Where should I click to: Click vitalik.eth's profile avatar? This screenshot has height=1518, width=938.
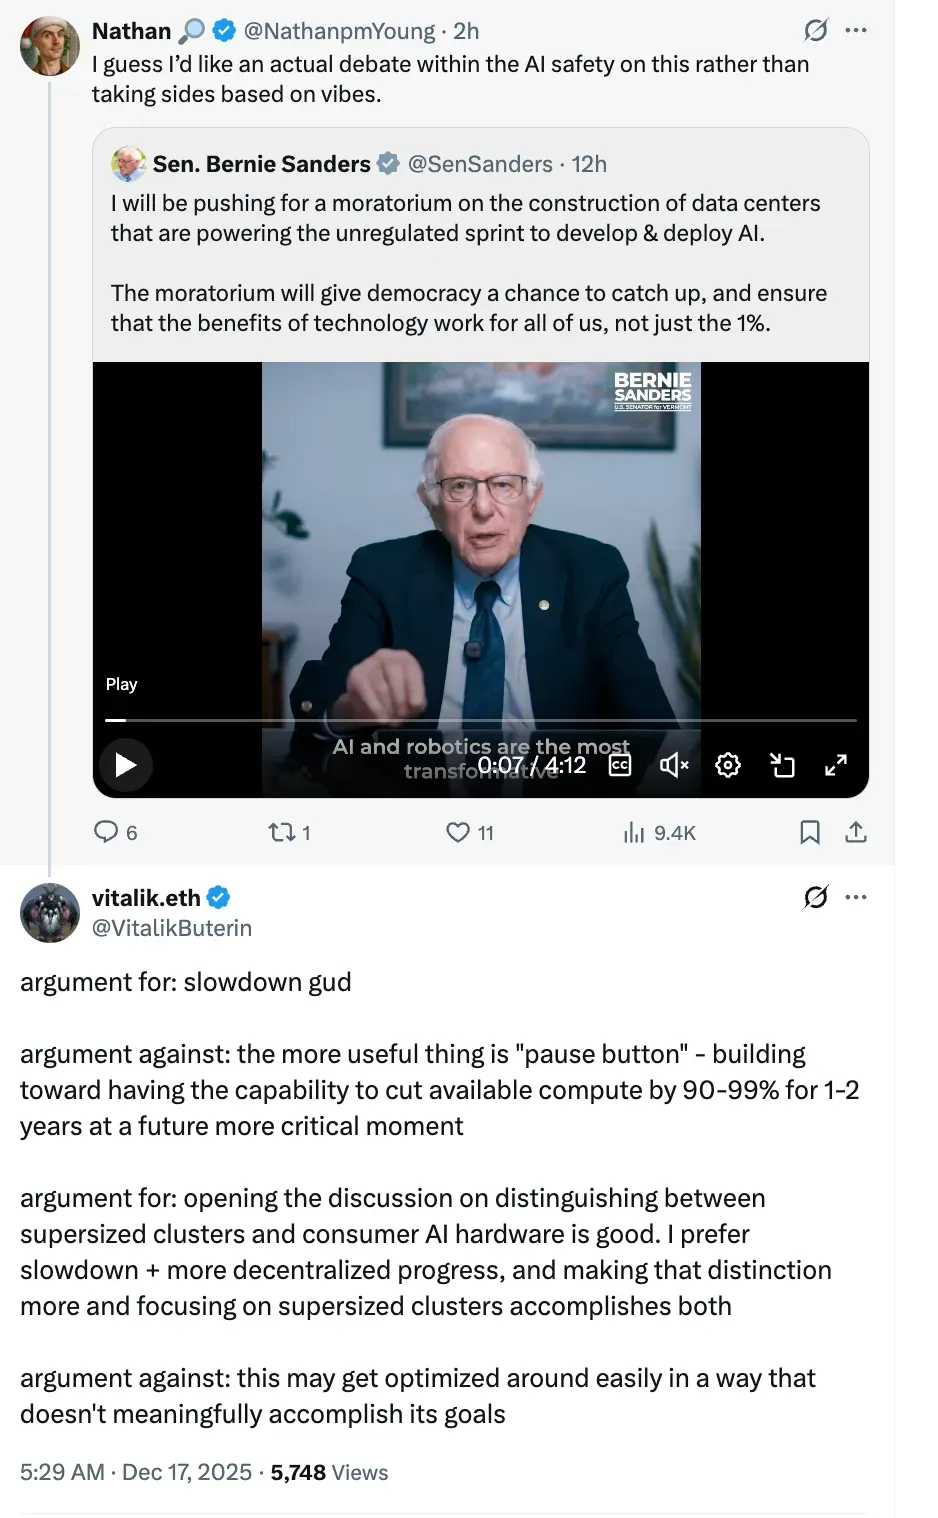click(x=50, y=913)
